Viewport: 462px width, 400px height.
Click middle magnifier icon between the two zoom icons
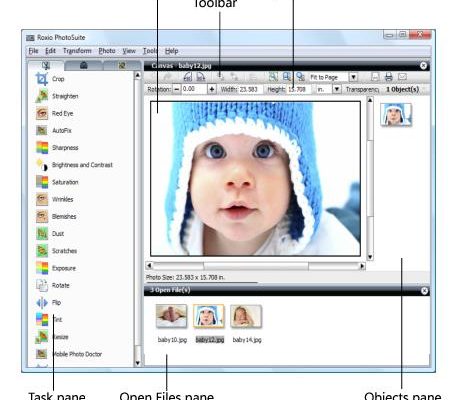[x=287, y=77]
